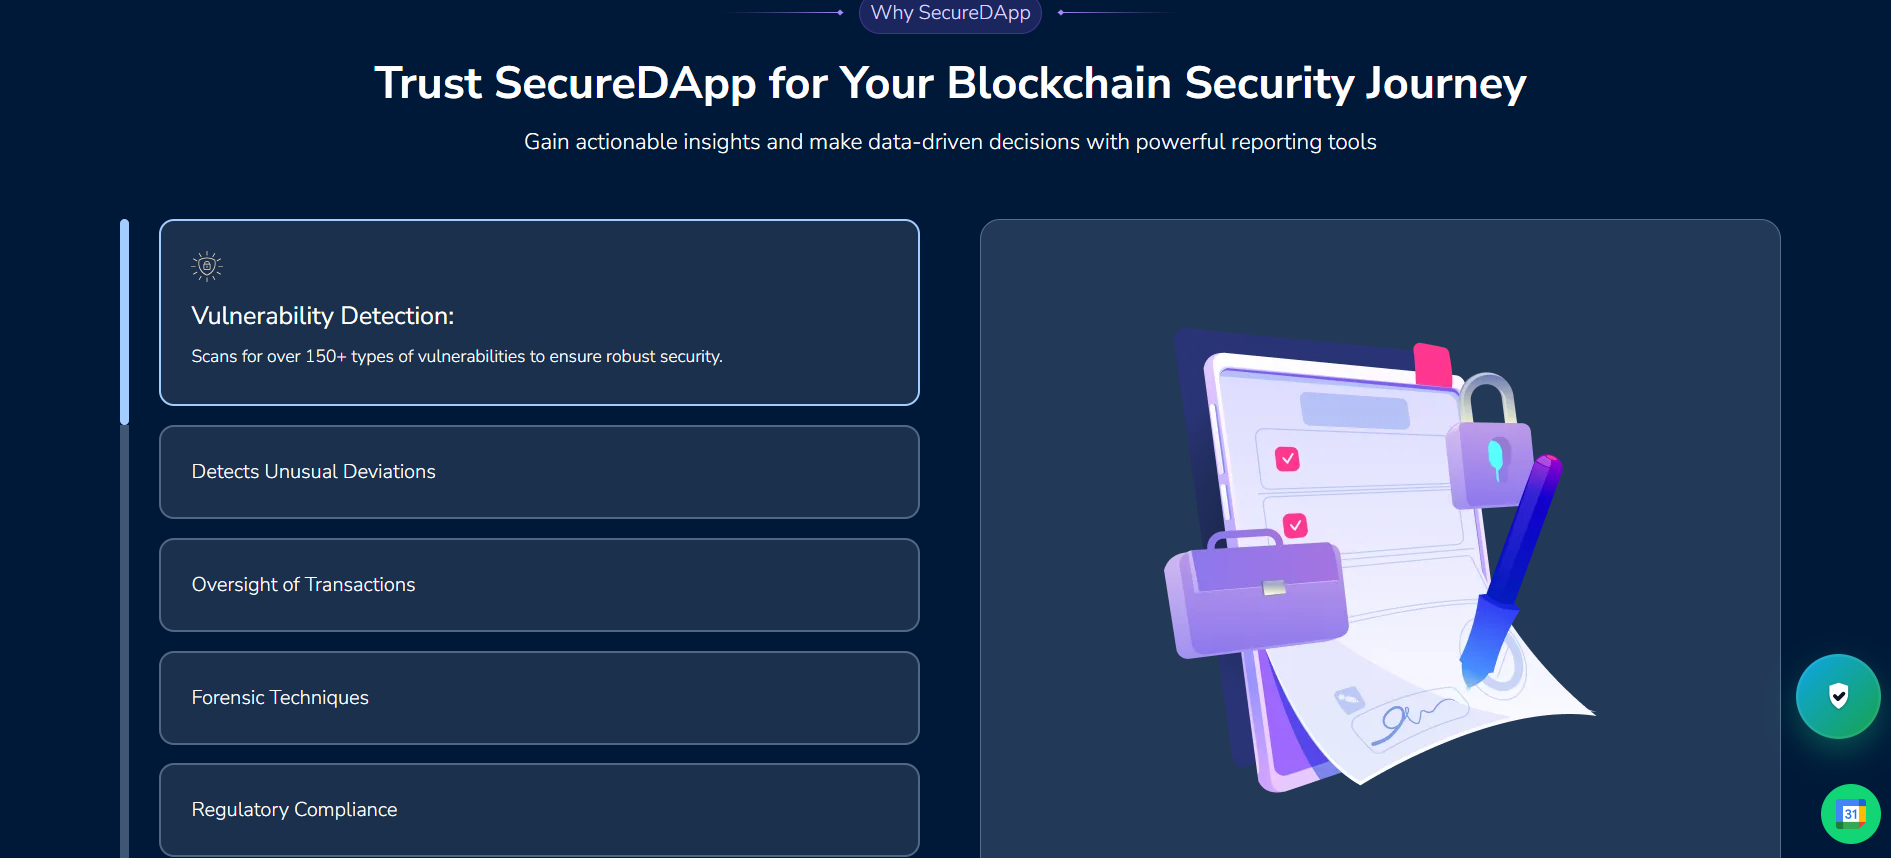This screenshot has height=858, width=1891.
Task: Click the vertical progress indicator bar
Action: pyautogui.click(x=124, y=320)
